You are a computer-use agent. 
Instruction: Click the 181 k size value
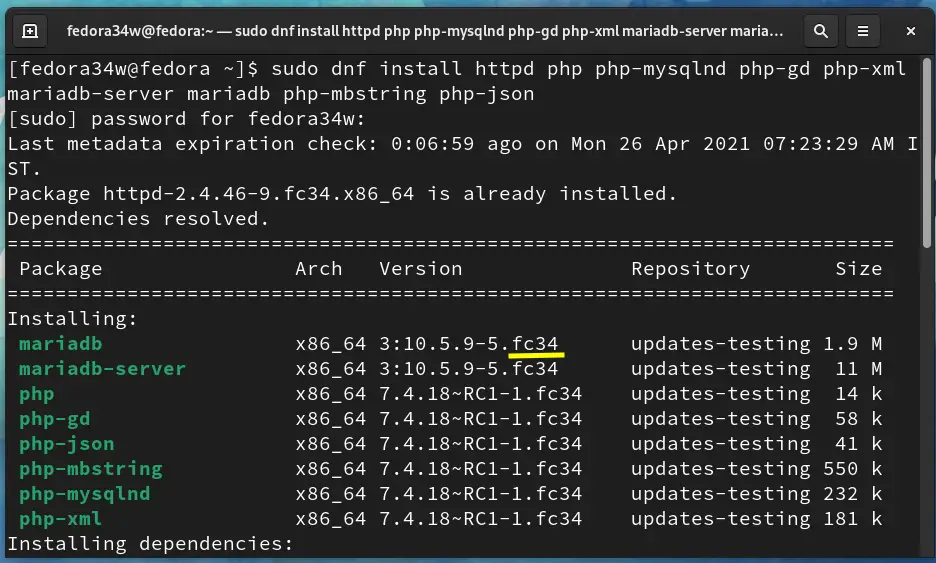point(852,519)
